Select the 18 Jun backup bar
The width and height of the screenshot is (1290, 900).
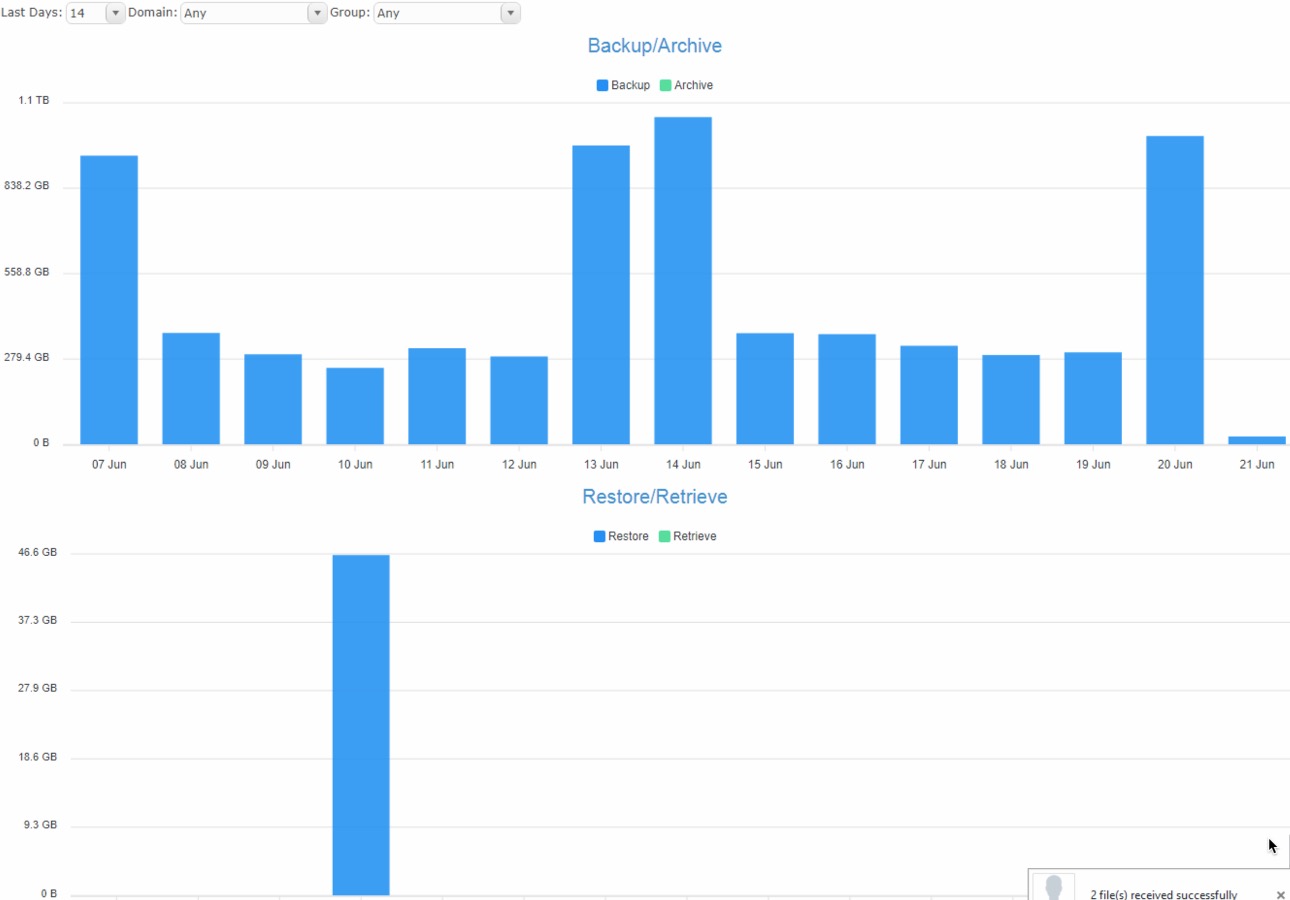(1011, 399)
